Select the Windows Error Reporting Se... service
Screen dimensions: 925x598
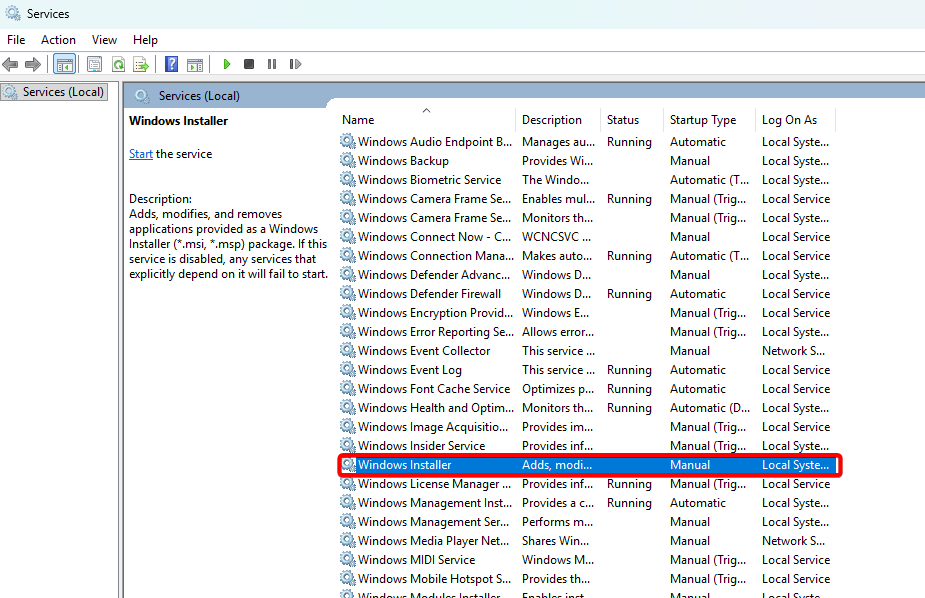point(588,331)
